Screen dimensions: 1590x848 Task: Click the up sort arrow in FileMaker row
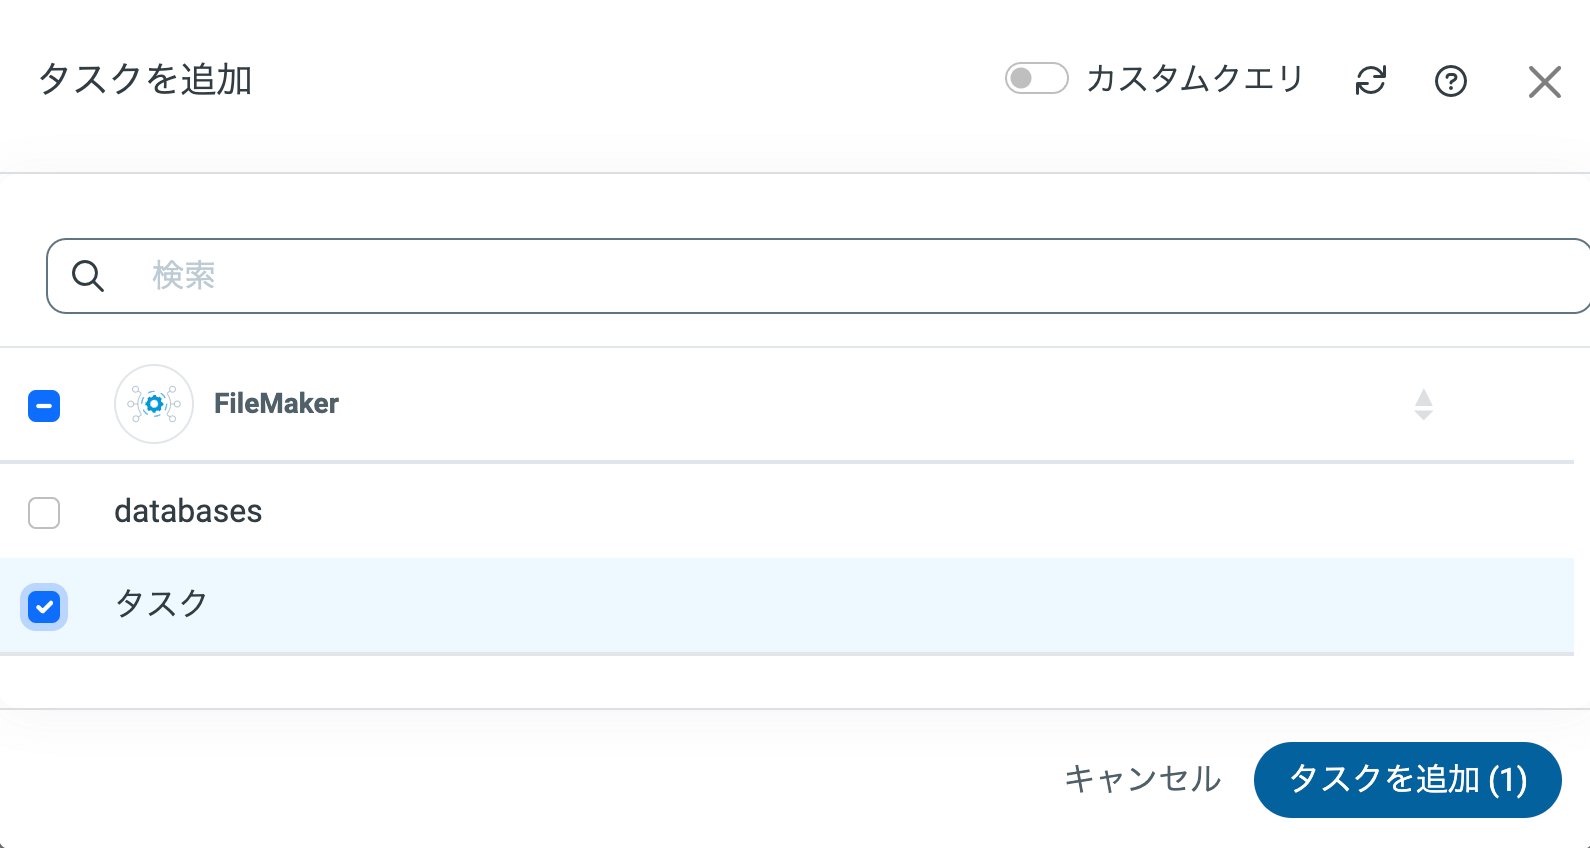click(1424, 397)
